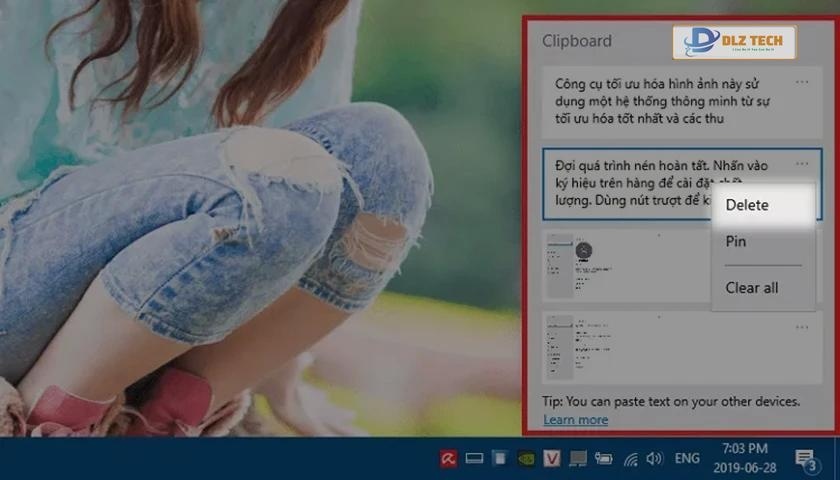Click the gray monitor tray icon
Screen dimensions: 840x480
(x=578, y=459)
